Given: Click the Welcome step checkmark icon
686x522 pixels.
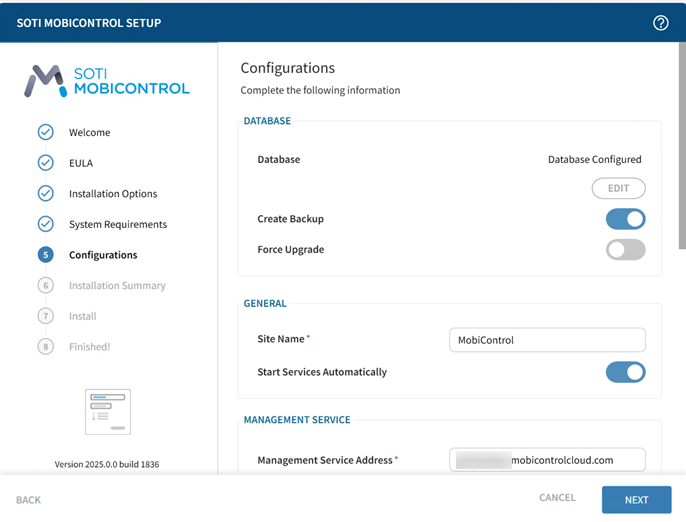Looking at the screenshot, I should [x=45, y=132].
